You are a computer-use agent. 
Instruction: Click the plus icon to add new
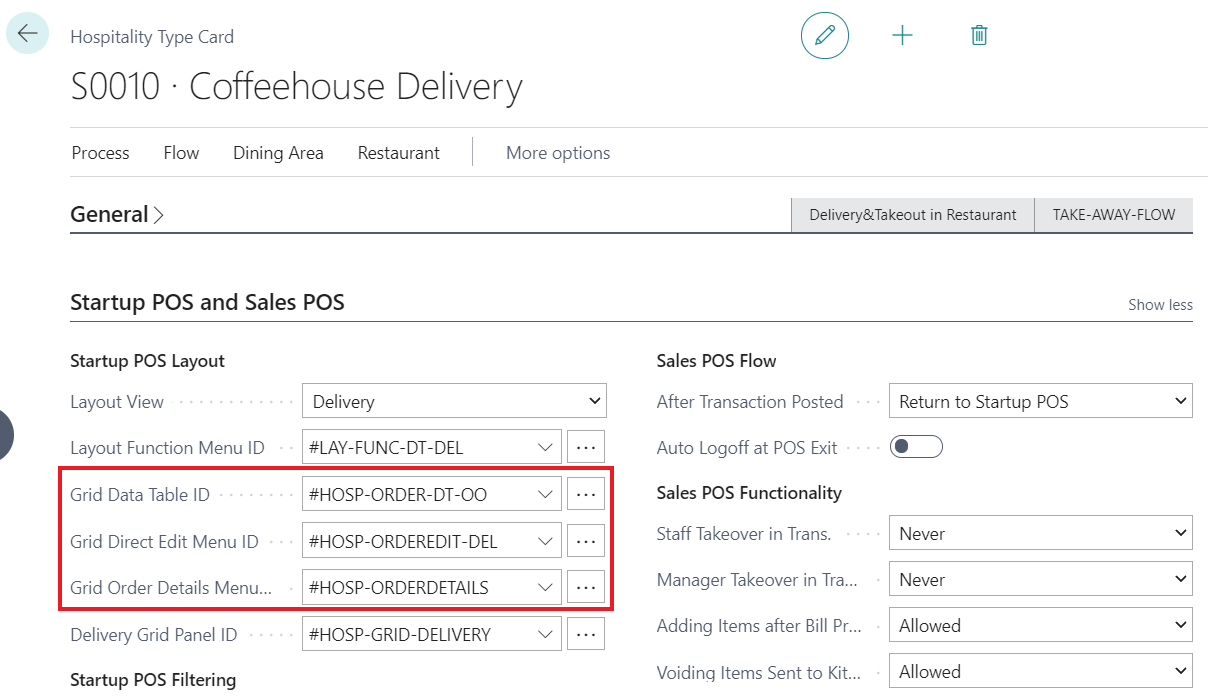[902, 36]
